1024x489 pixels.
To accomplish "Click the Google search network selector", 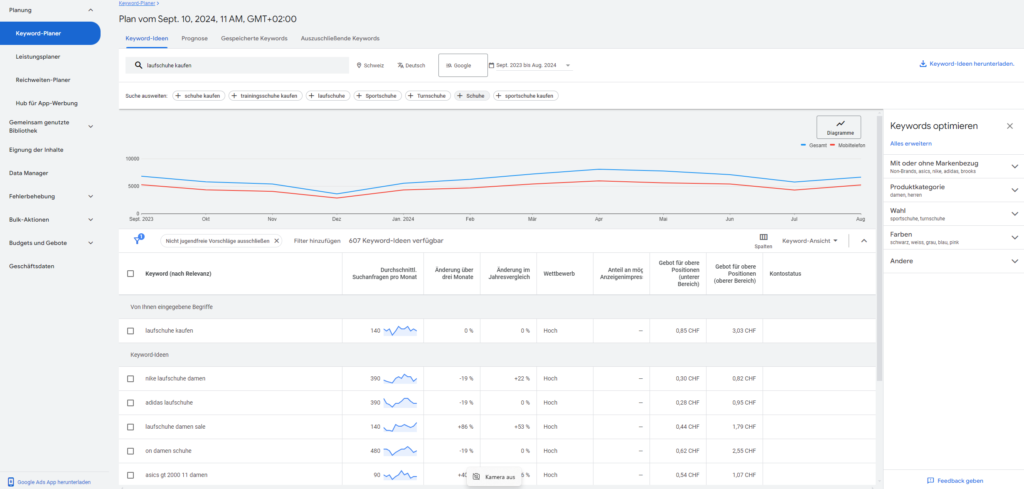I will point(463,65).
